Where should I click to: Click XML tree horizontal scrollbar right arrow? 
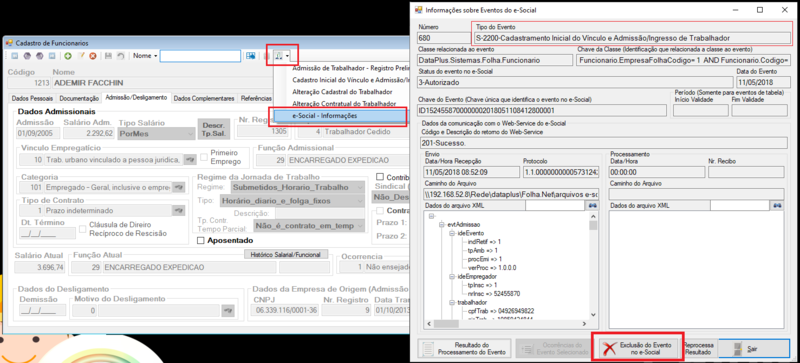point(585,324)
